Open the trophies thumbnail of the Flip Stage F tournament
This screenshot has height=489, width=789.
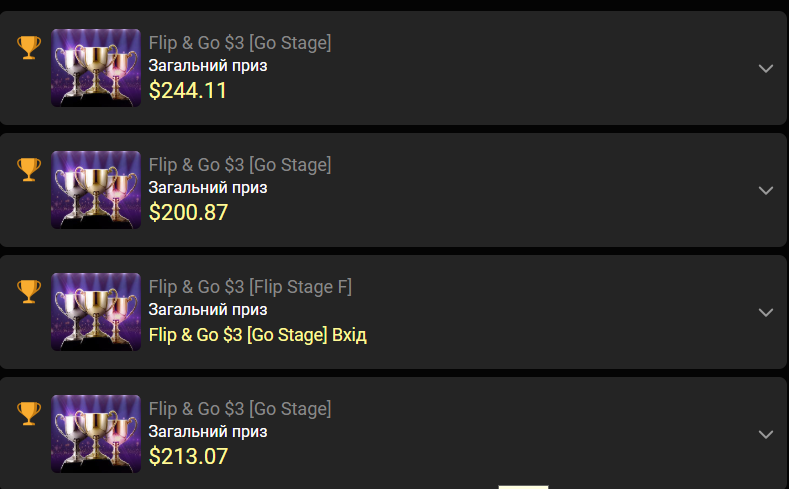(x=96, y=312)
